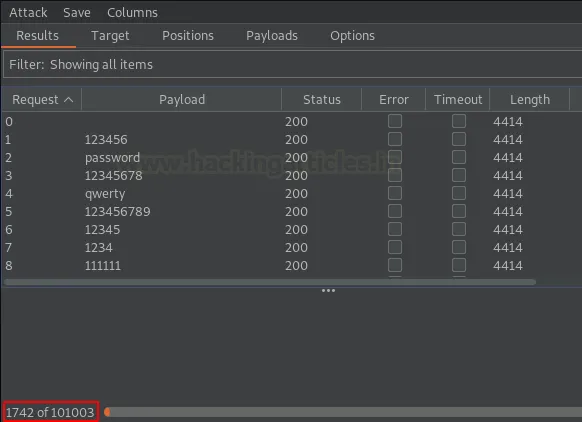The image size is (582, 422).
Task: Switch to the Options tab
Action: coord(352,36)
